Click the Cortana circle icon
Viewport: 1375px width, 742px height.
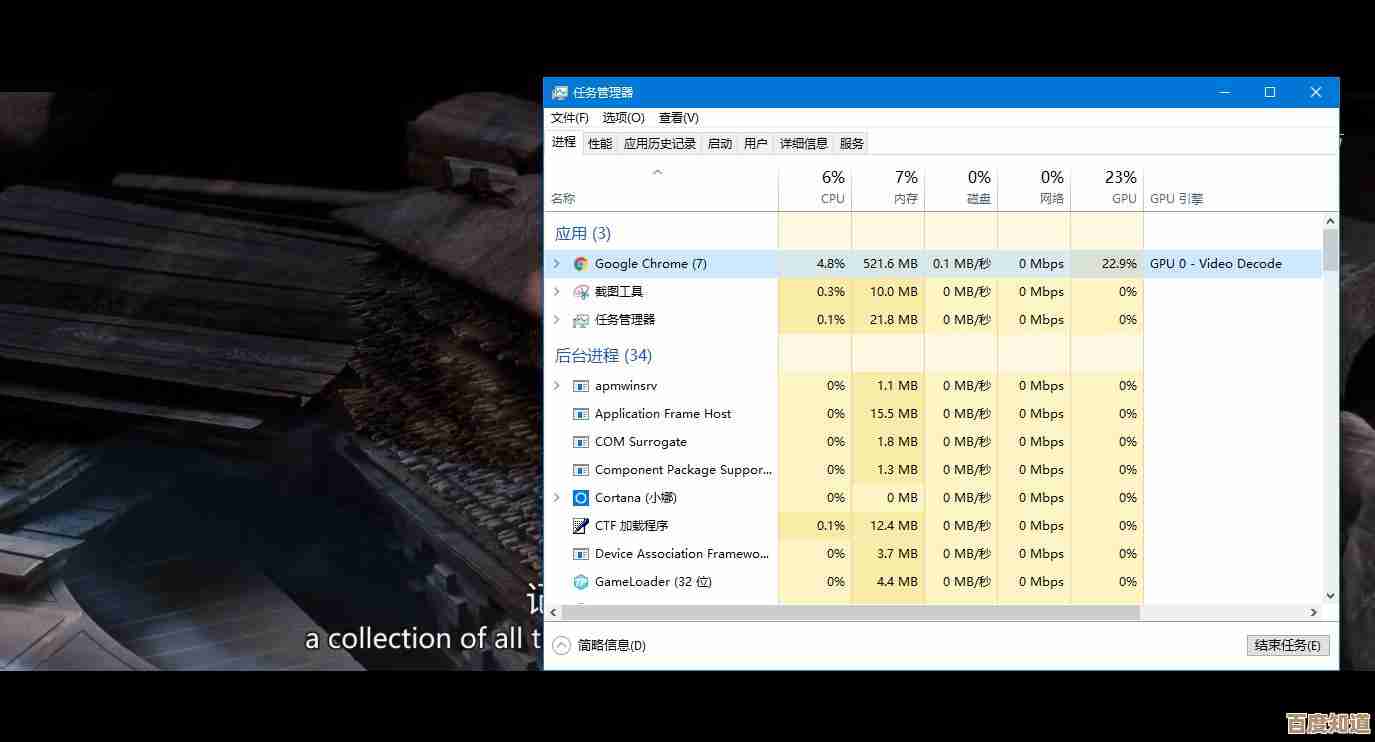tap(580, 498)
